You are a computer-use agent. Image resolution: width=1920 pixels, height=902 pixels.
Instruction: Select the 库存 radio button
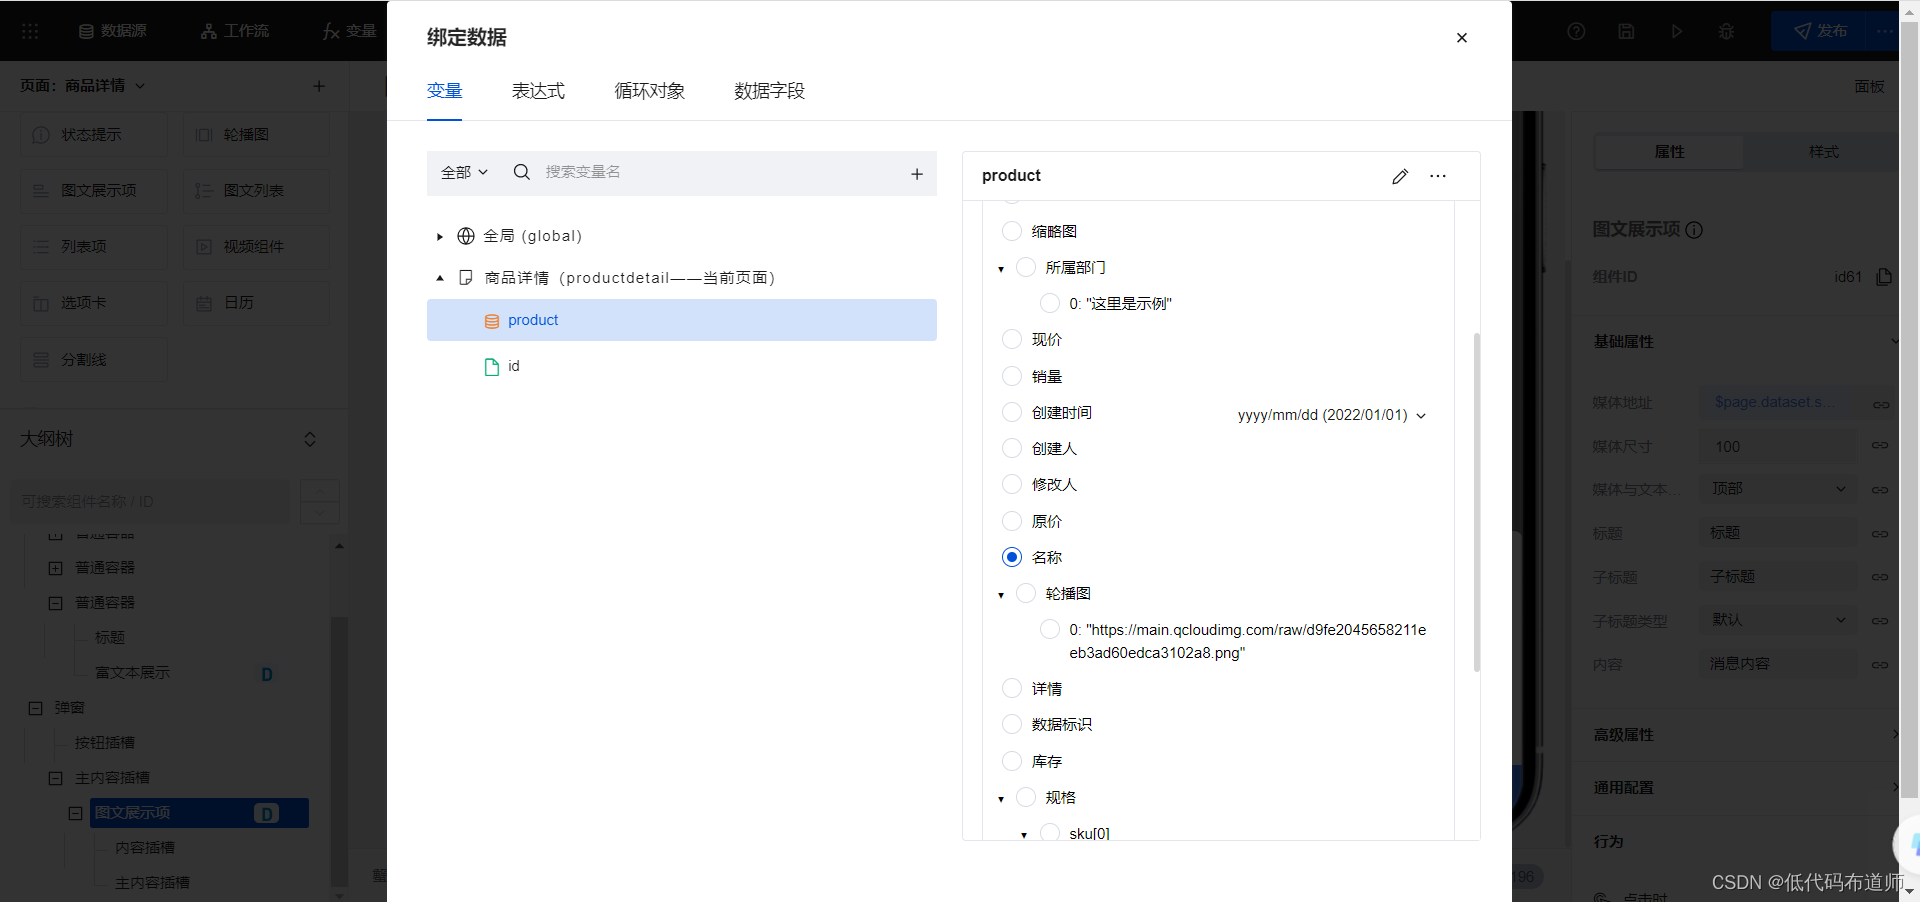(1012, 761)
